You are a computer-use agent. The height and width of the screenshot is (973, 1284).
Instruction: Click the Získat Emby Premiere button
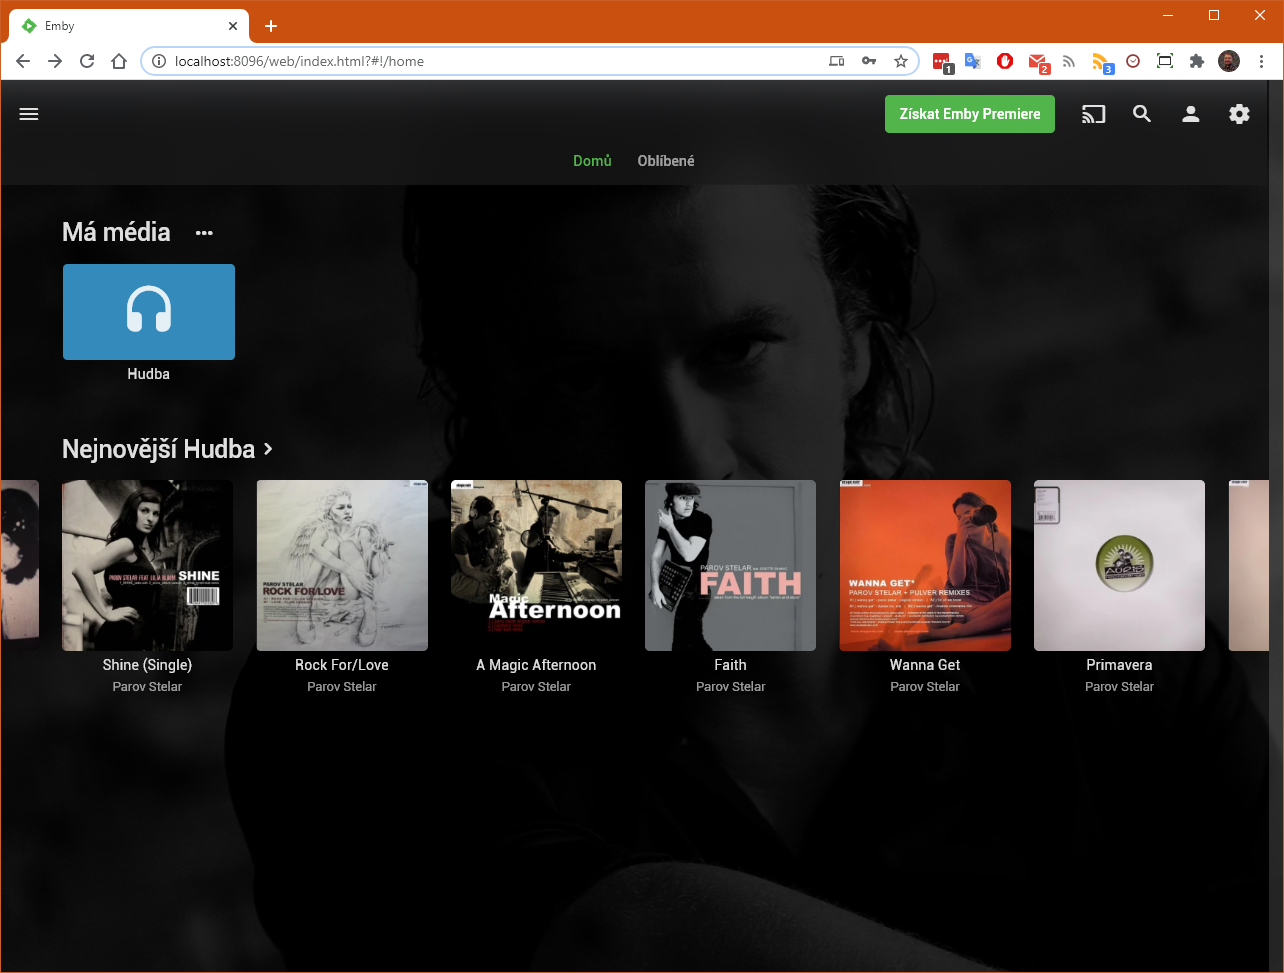(x=969, y=114)
